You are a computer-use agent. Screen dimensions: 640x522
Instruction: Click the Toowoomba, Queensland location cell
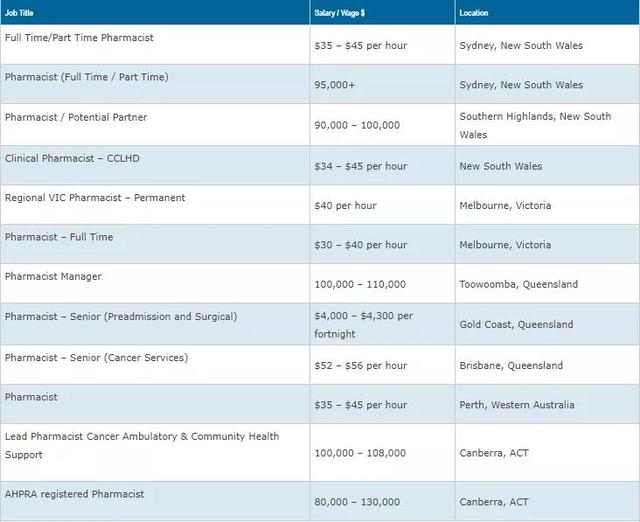coord(518,284)
